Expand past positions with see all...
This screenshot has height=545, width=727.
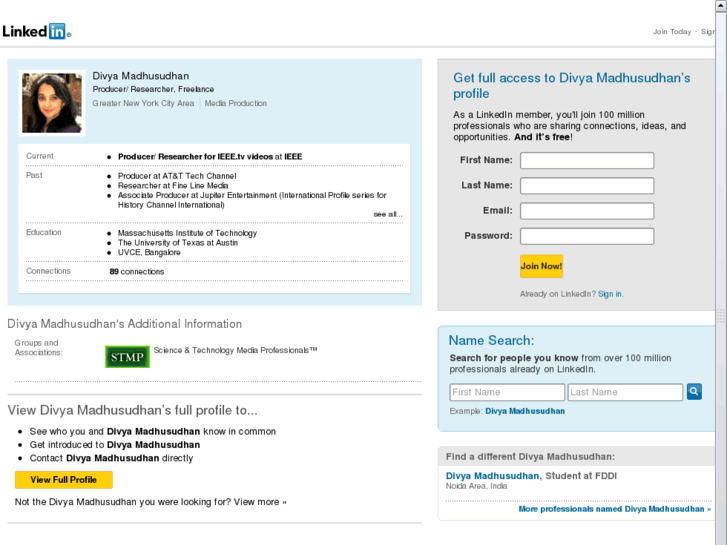[x=388, y=214]
